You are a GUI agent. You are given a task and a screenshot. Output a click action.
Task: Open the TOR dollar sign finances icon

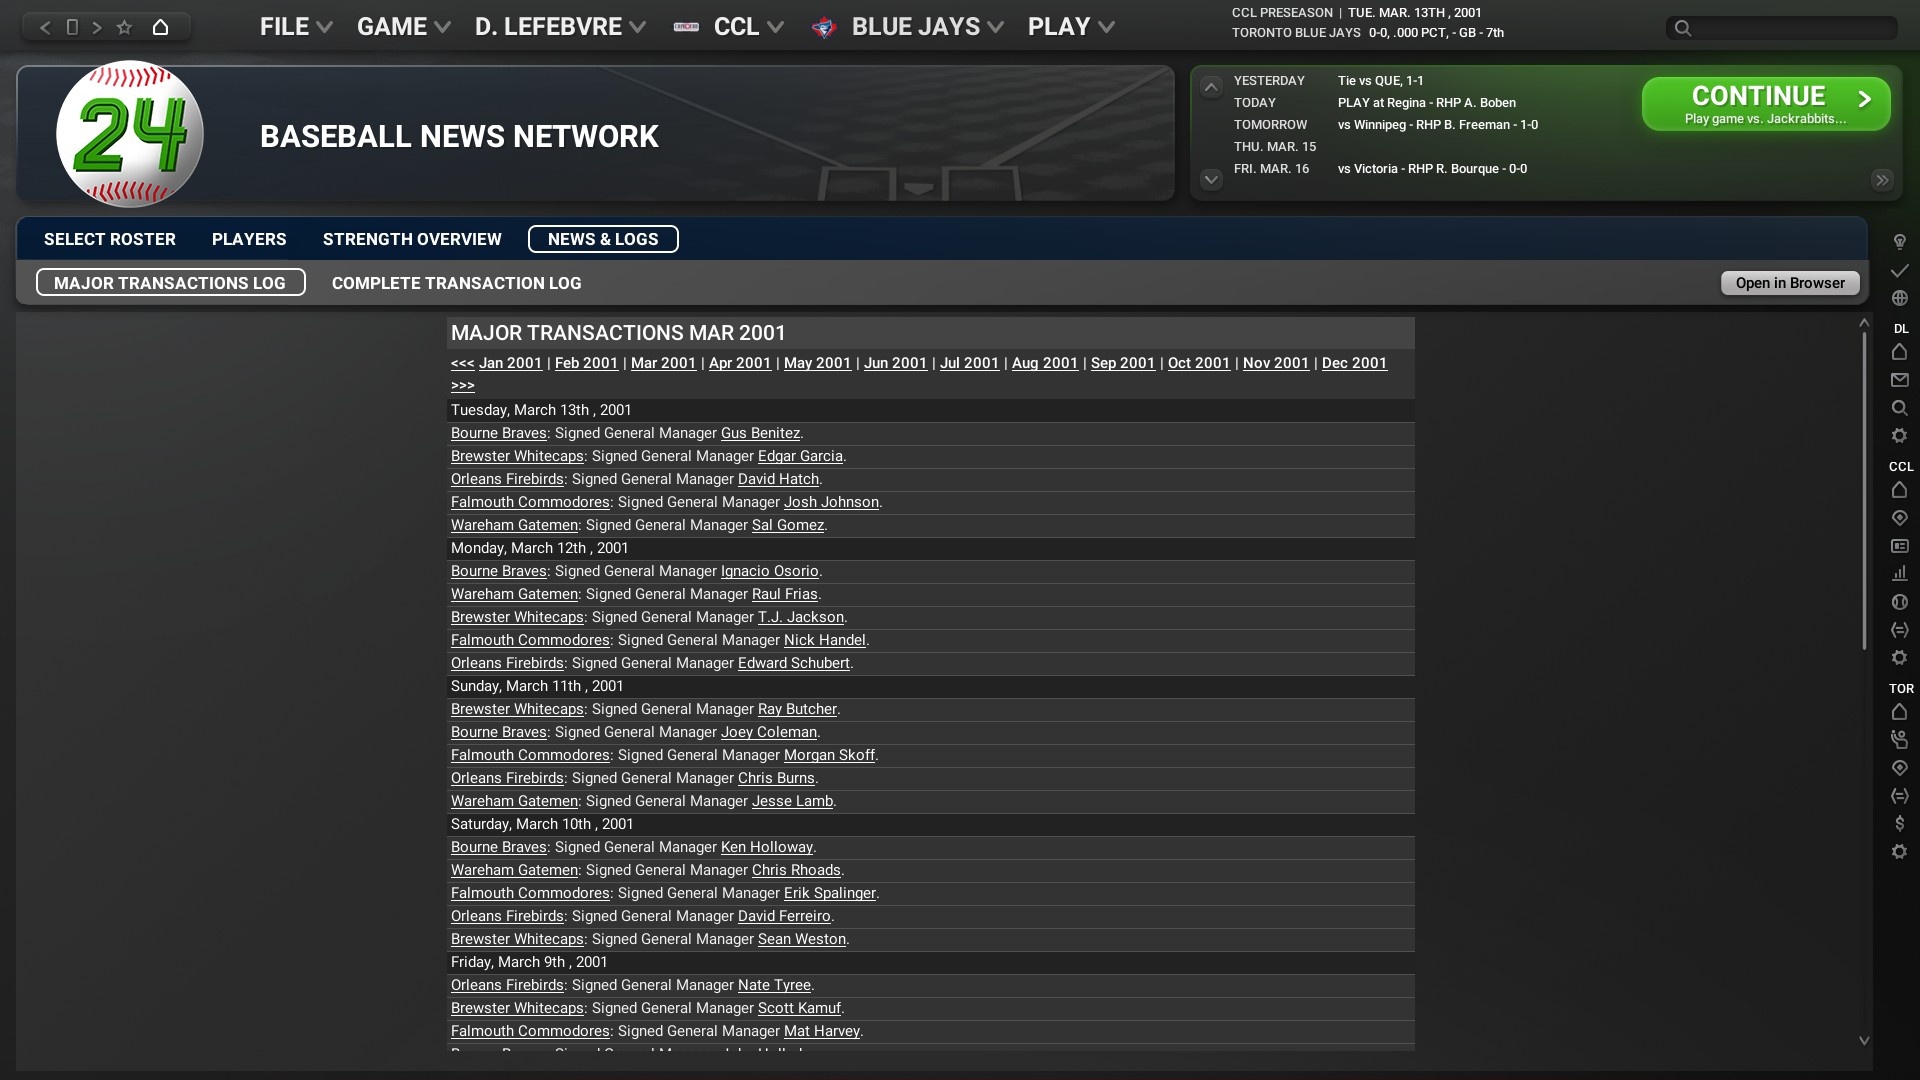1899,824
